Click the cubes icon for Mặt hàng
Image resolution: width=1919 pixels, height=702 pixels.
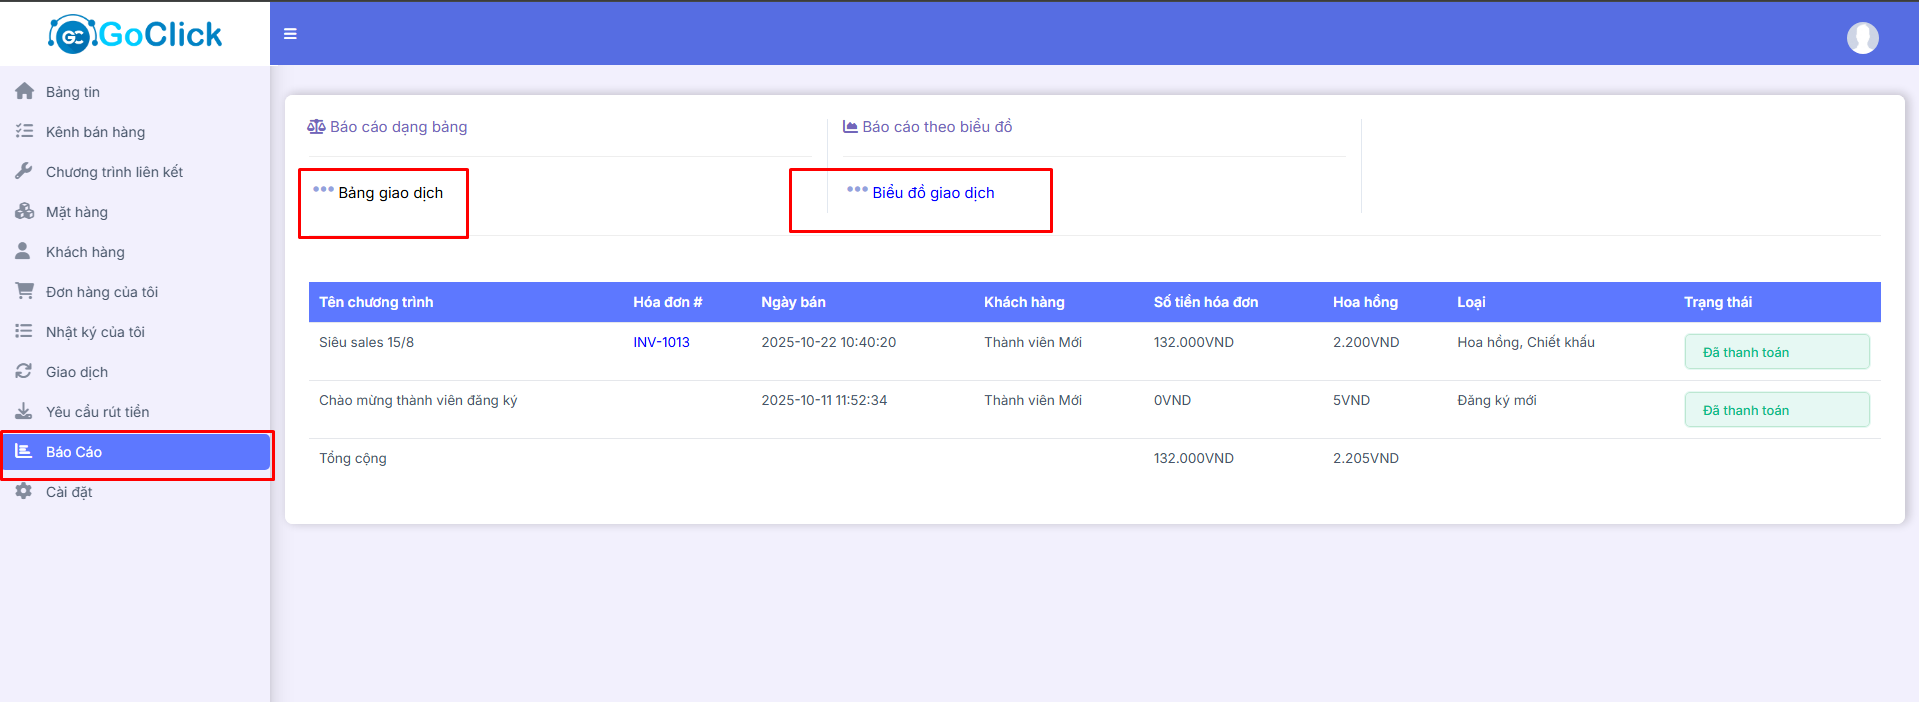(x=24, y=211)
